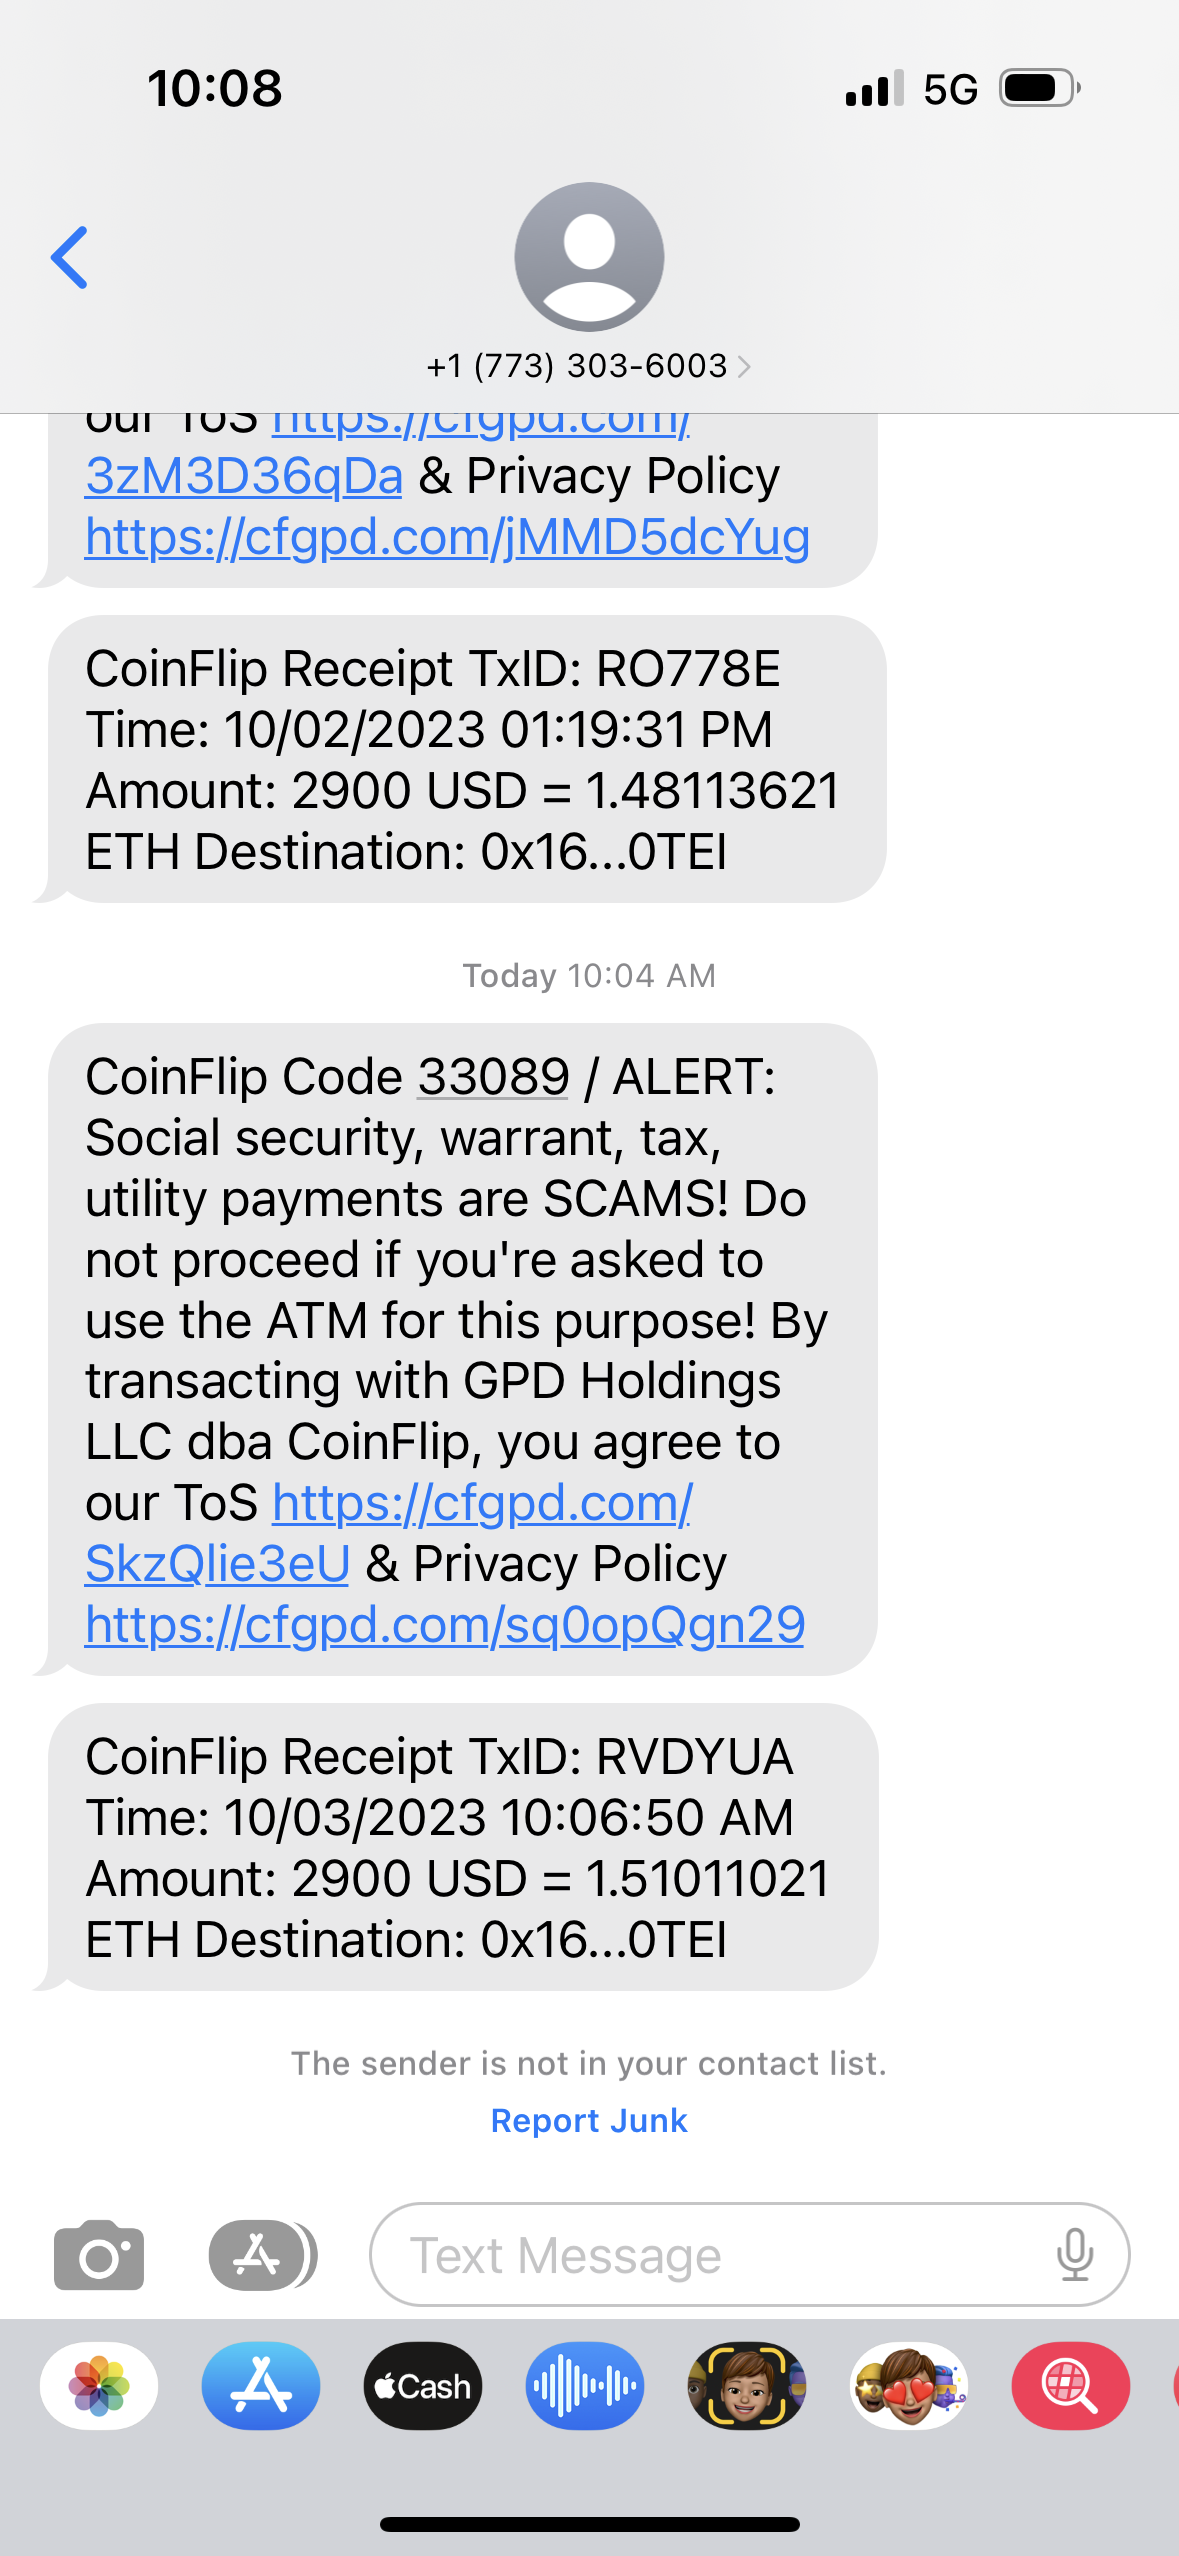Screen dimensions: 1179x2556
Task: Open the audio message waveform app
Action: click(585, 2386)
